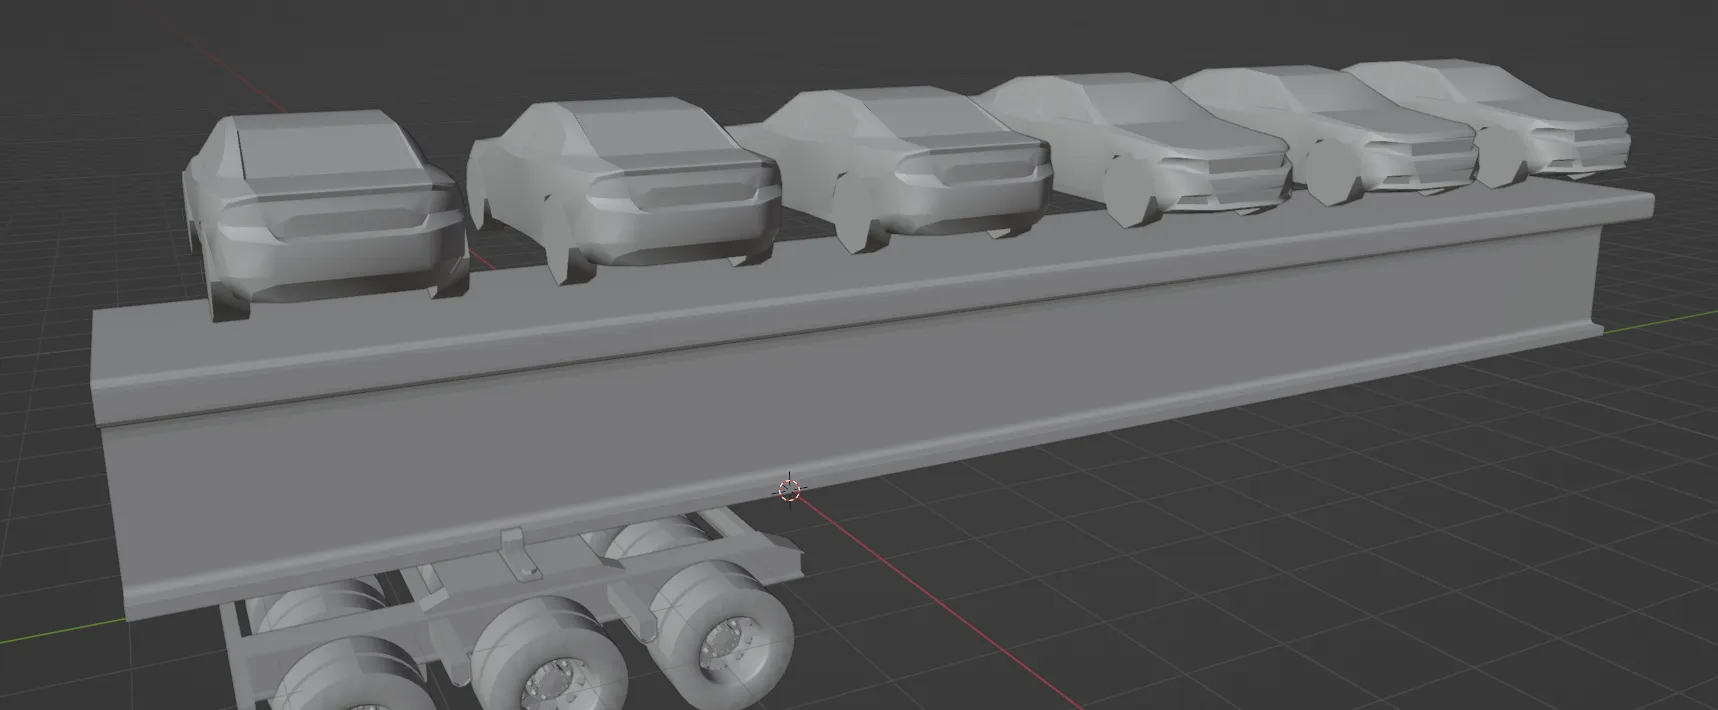Click the upright bracket on the trailer frame
This screenshot has height=710, width=1718.
(x=516, y=555)
